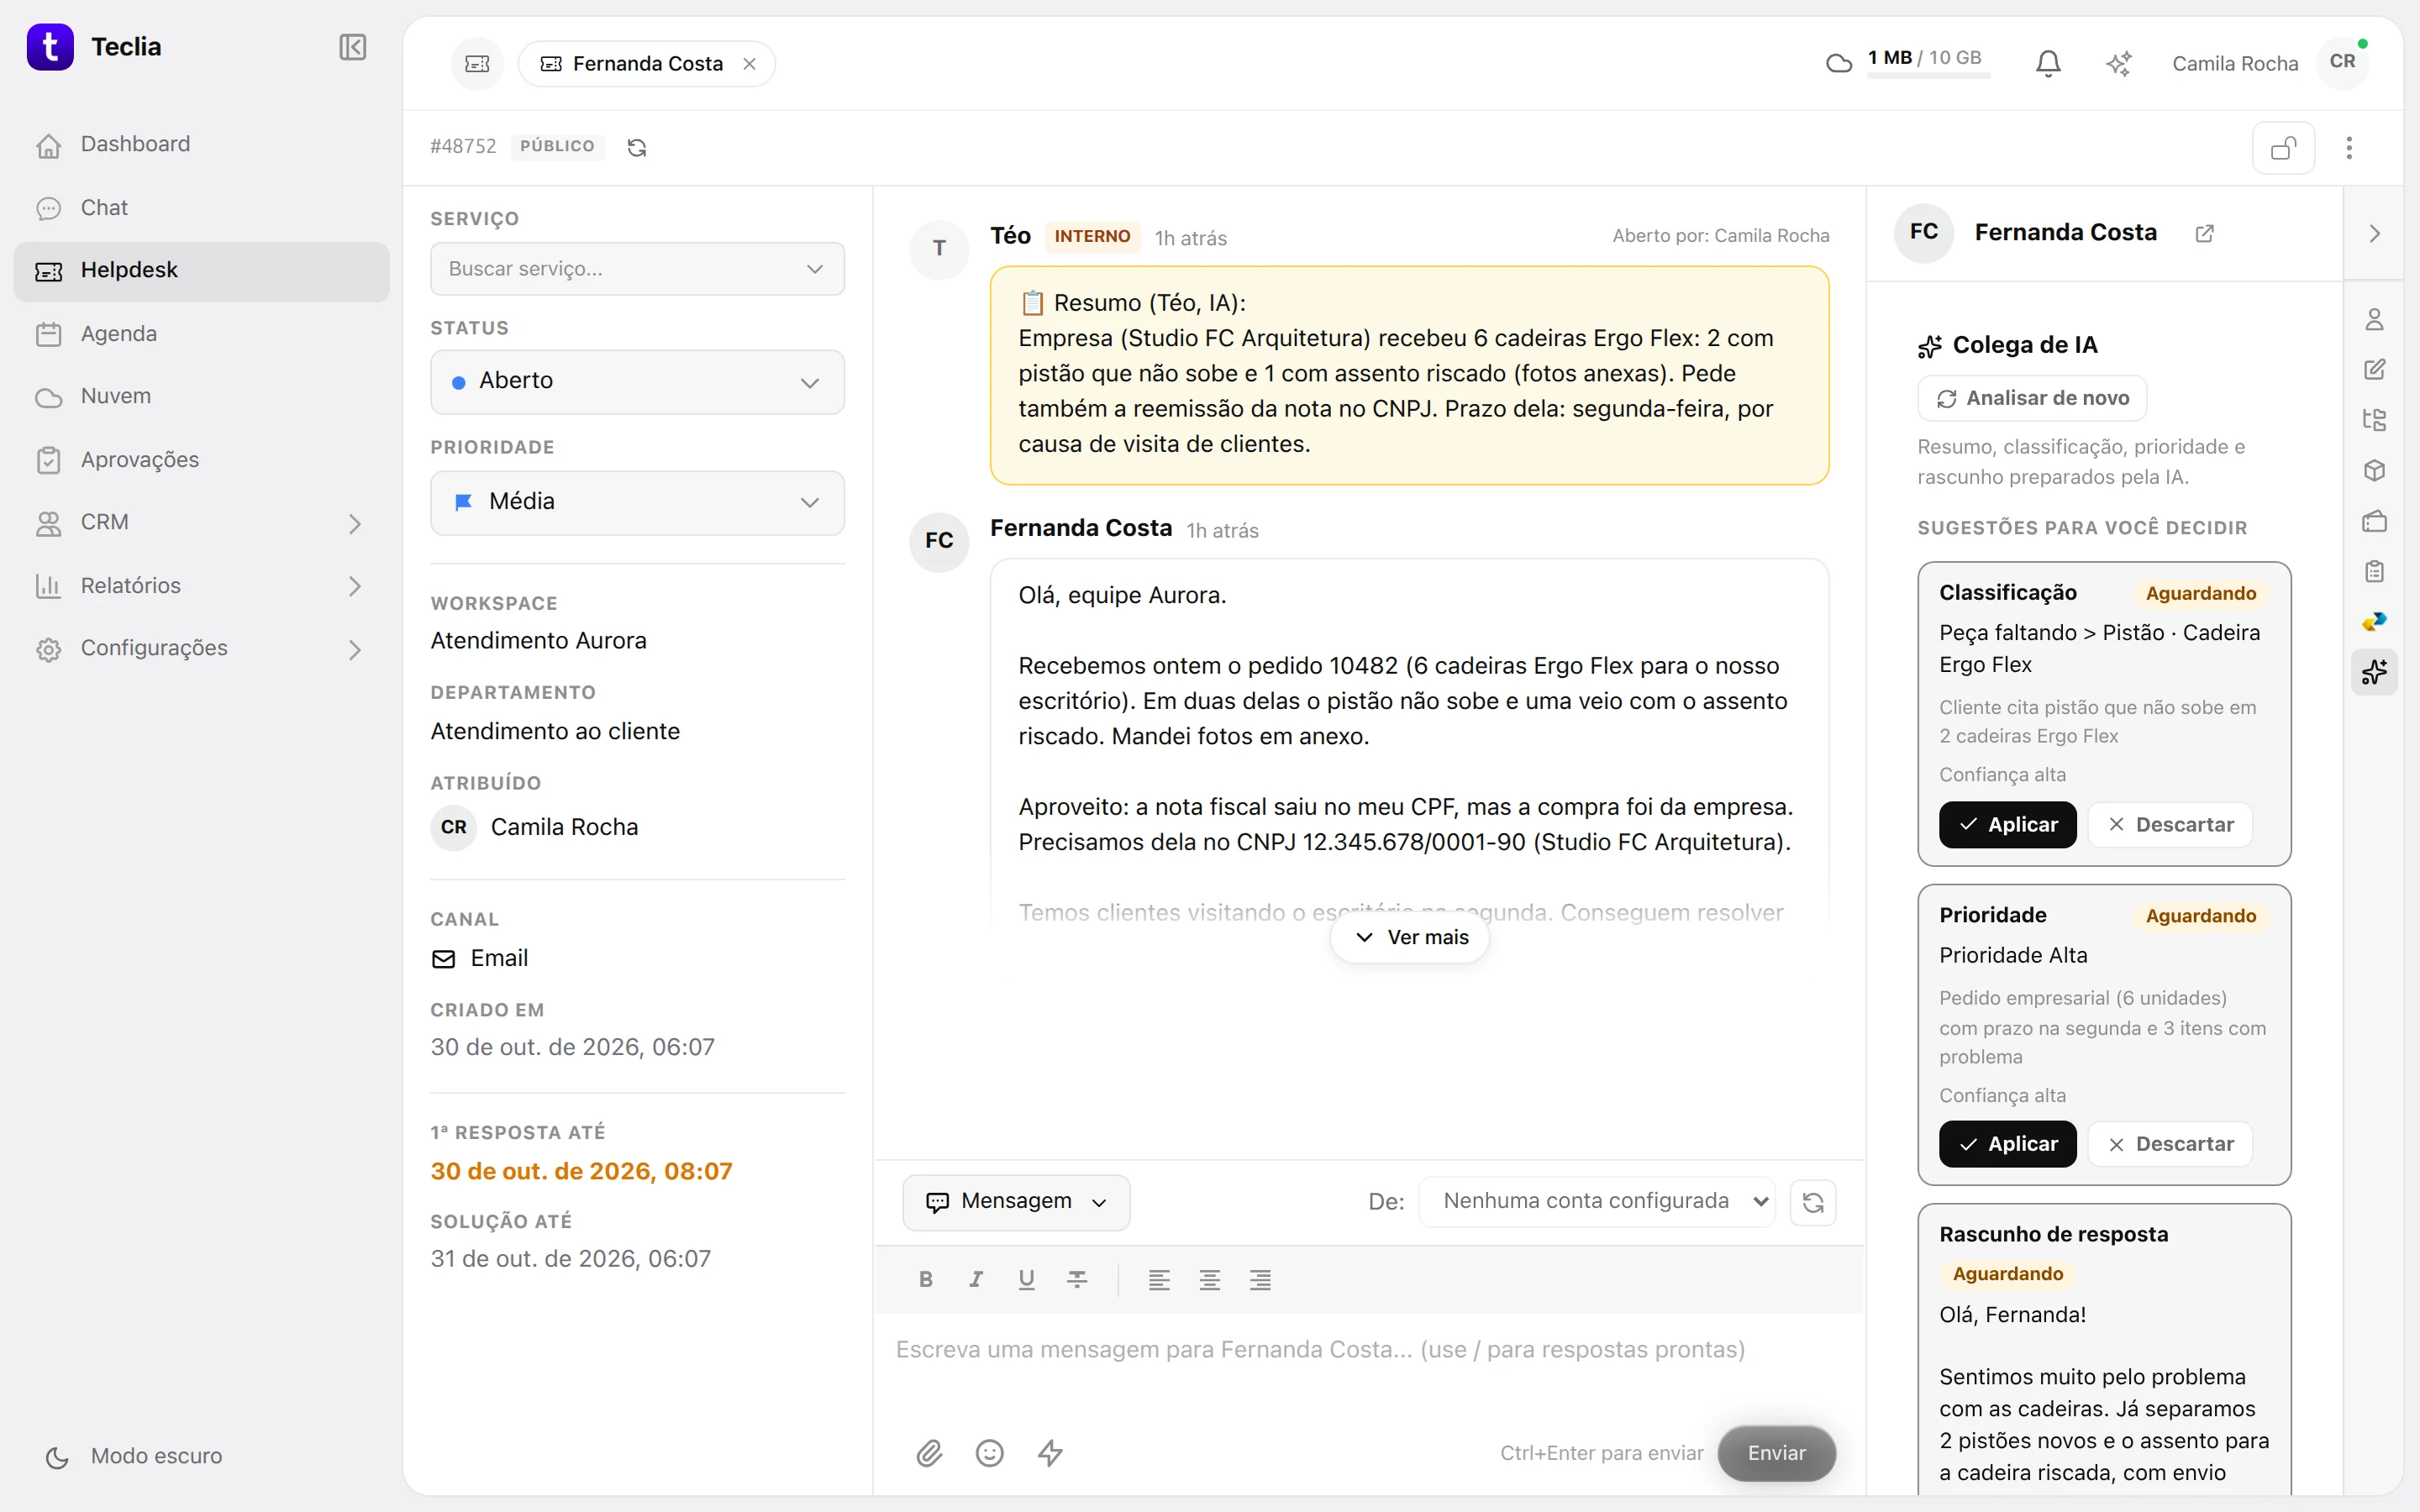This screenshot has height=1512, width=2420.
Task: Collapse the left sidebar panel icon
Action: click(352, 47)
